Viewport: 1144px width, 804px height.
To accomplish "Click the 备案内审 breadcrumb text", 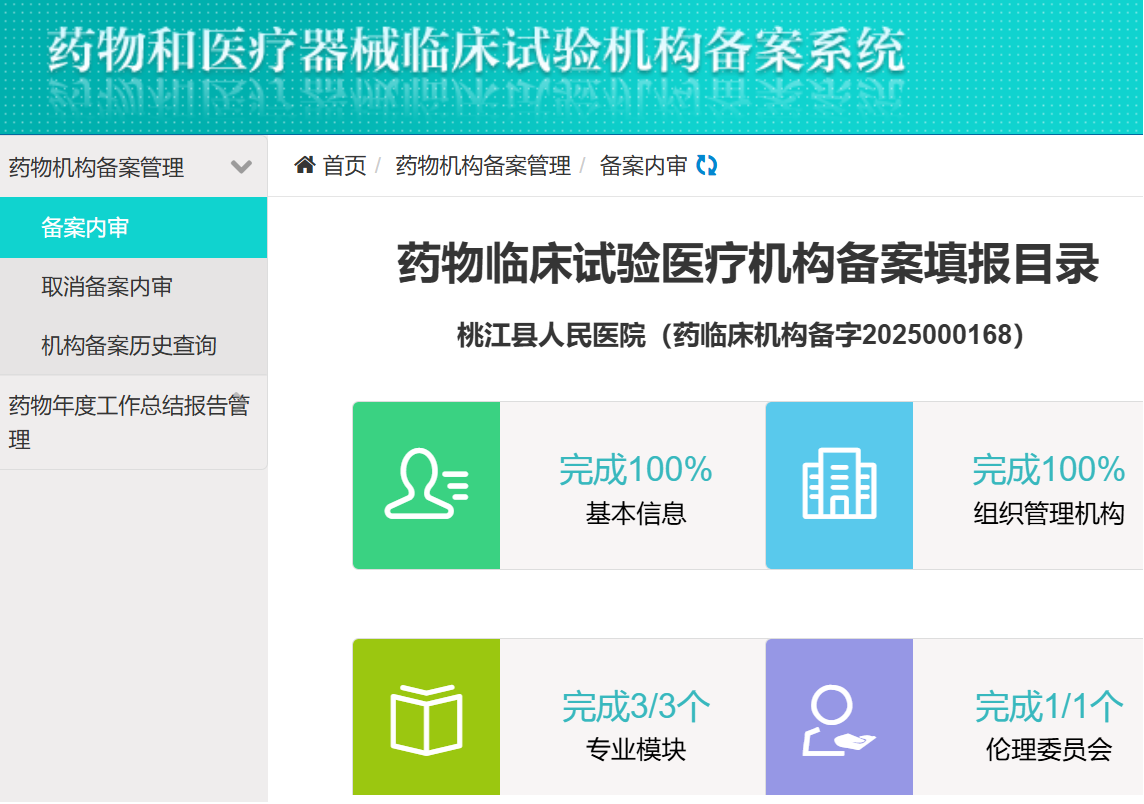I will coord(643,166).
